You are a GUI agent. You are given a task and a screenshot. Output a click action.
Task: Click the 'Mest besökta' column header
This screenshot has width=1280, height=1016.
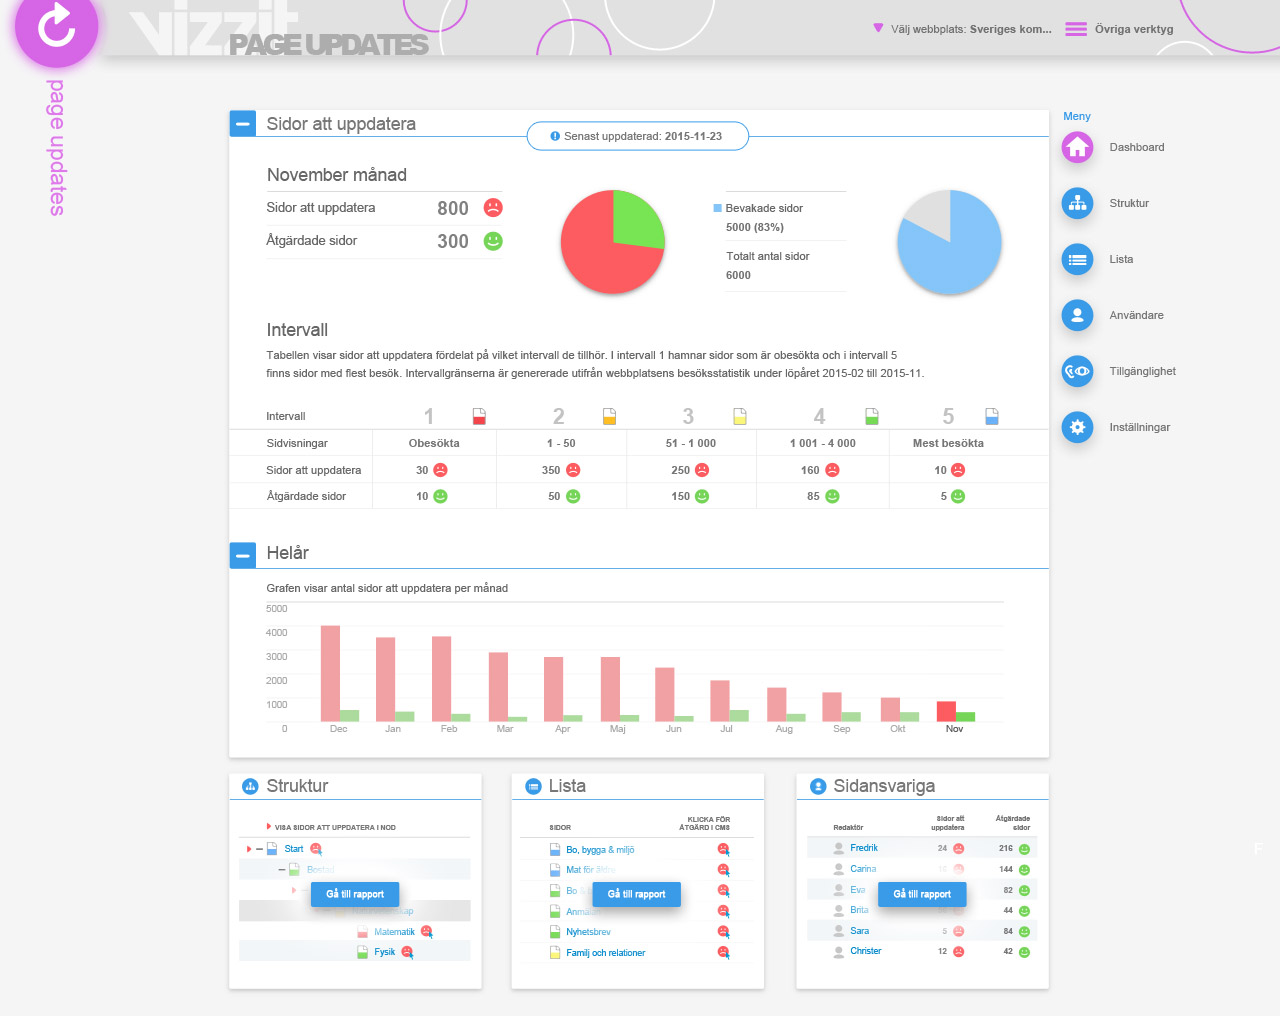click(x=948, y=443)
